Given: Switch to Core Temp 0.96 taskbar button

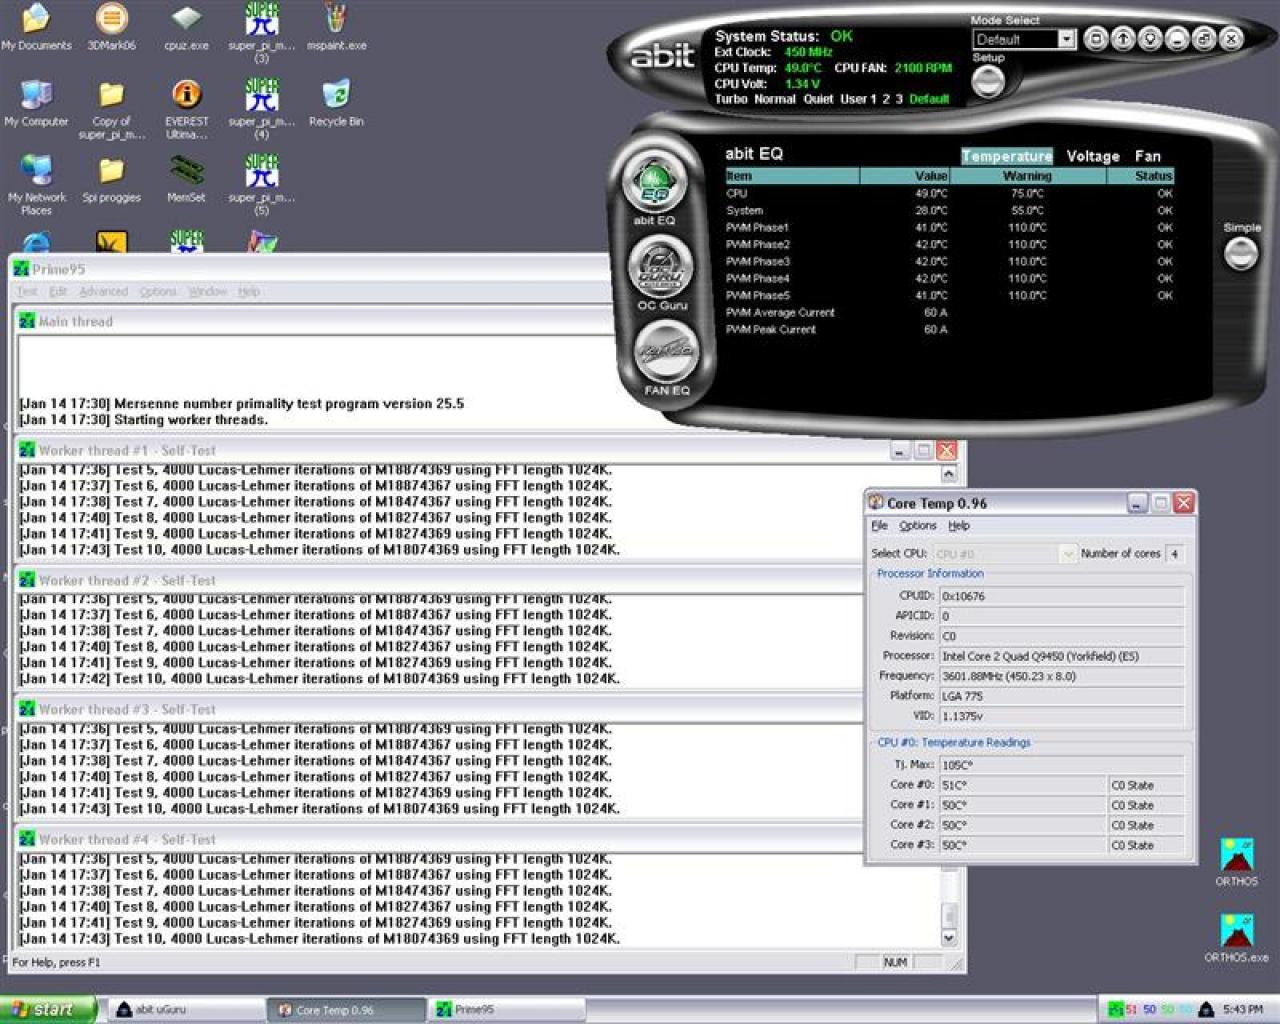Looking at the screenshot, I should click(x=346, y=1010).
